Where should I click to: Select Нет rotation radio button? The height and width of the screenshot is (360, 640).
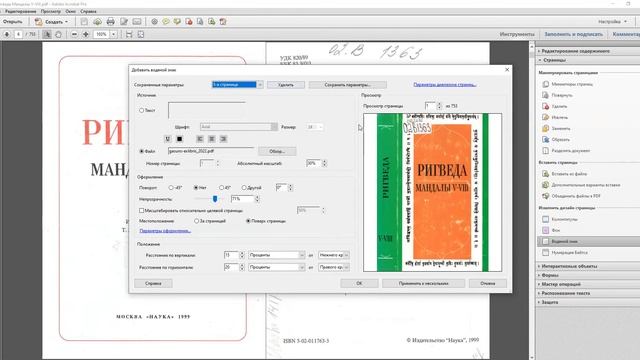click(196, 188)
